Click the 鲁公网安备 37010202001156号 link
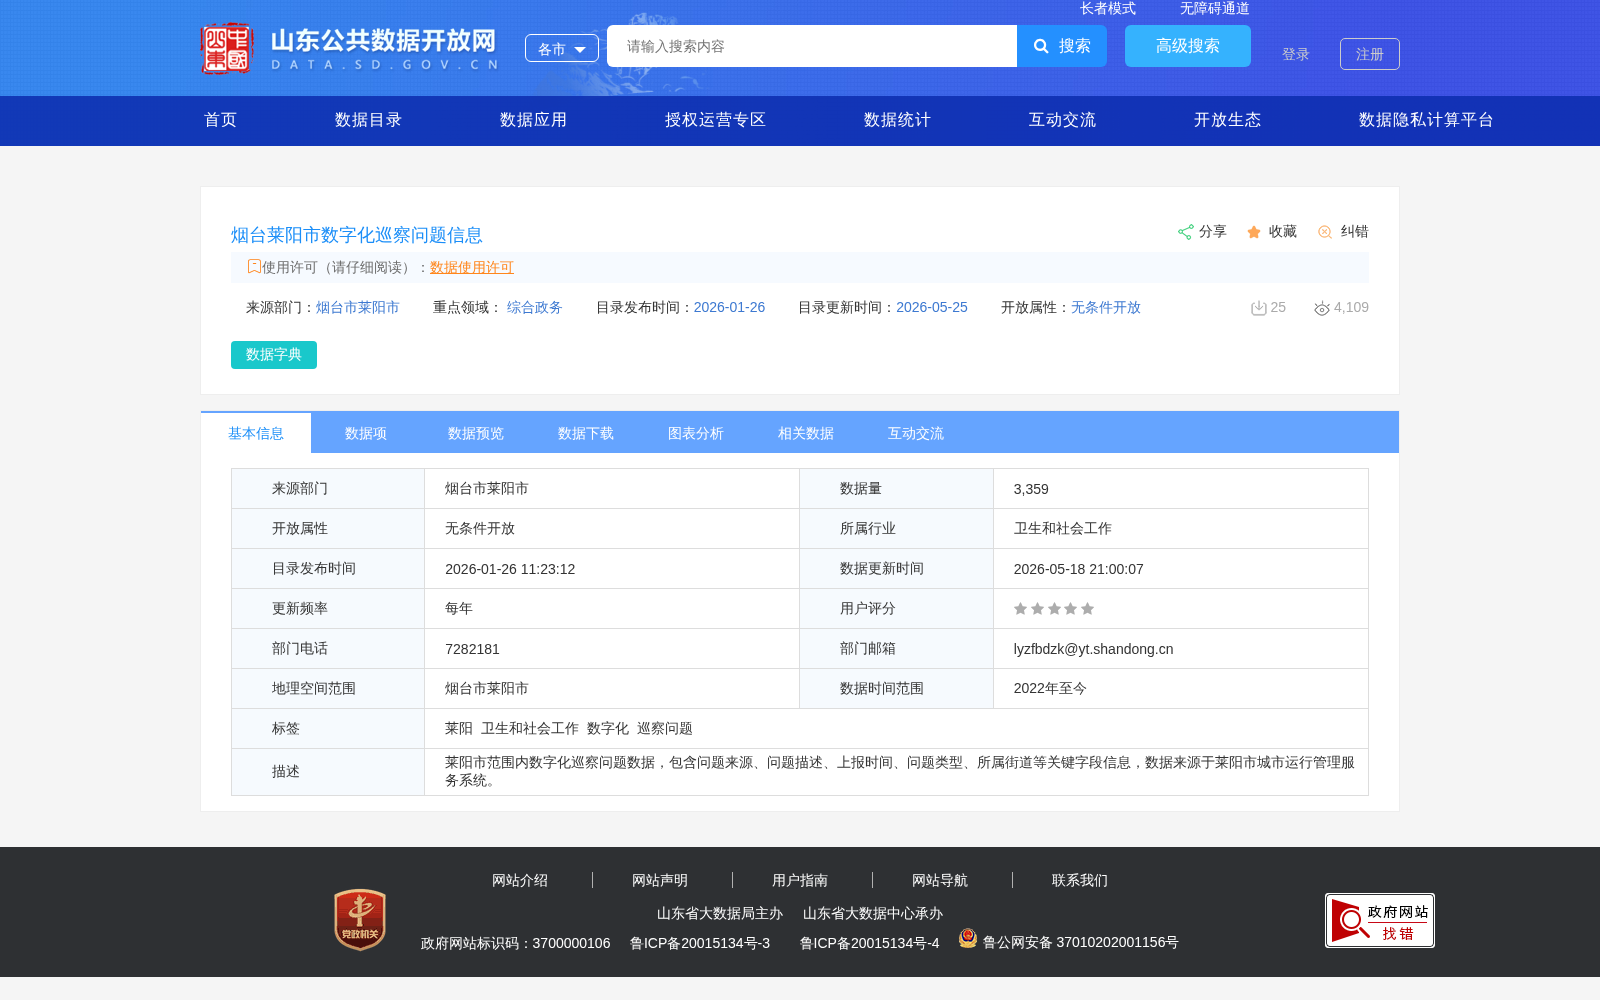1600x1000 pixels. point(1080,942)
